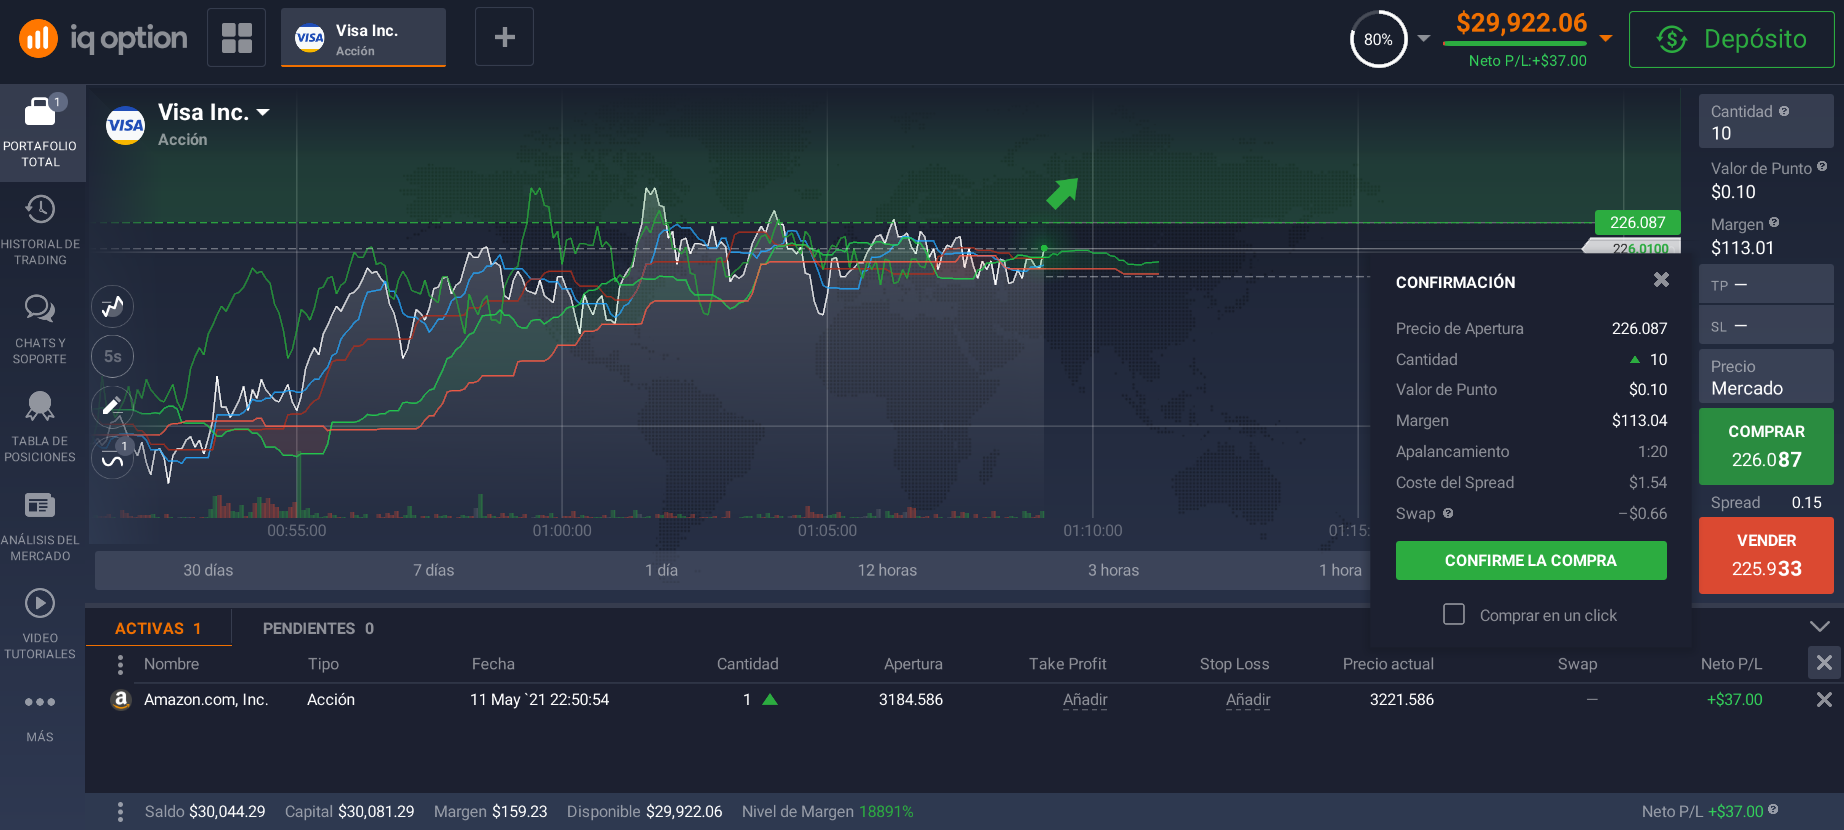Expand the 80% profit indicator dropdown

(1424, 39)
